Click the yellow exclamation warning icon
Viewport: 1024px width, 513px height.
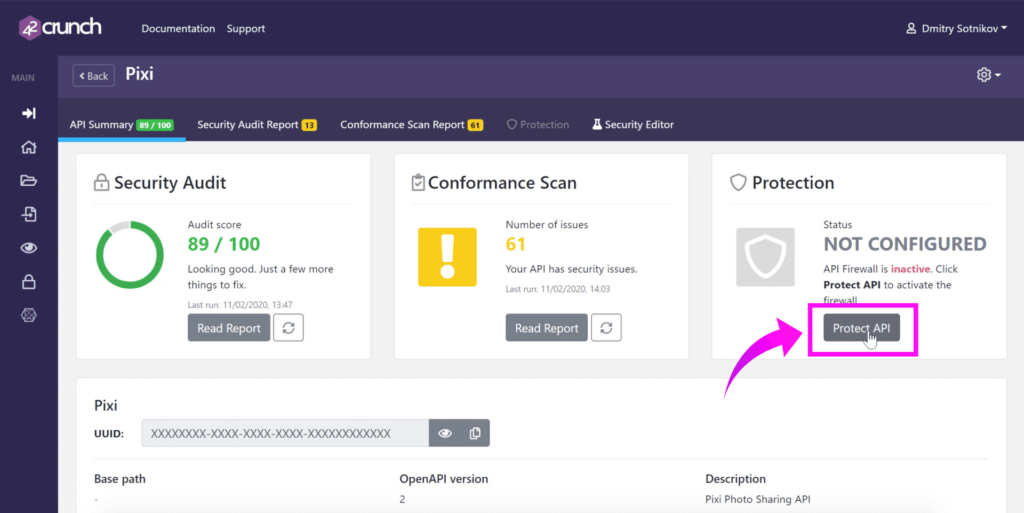pos(447,257)
